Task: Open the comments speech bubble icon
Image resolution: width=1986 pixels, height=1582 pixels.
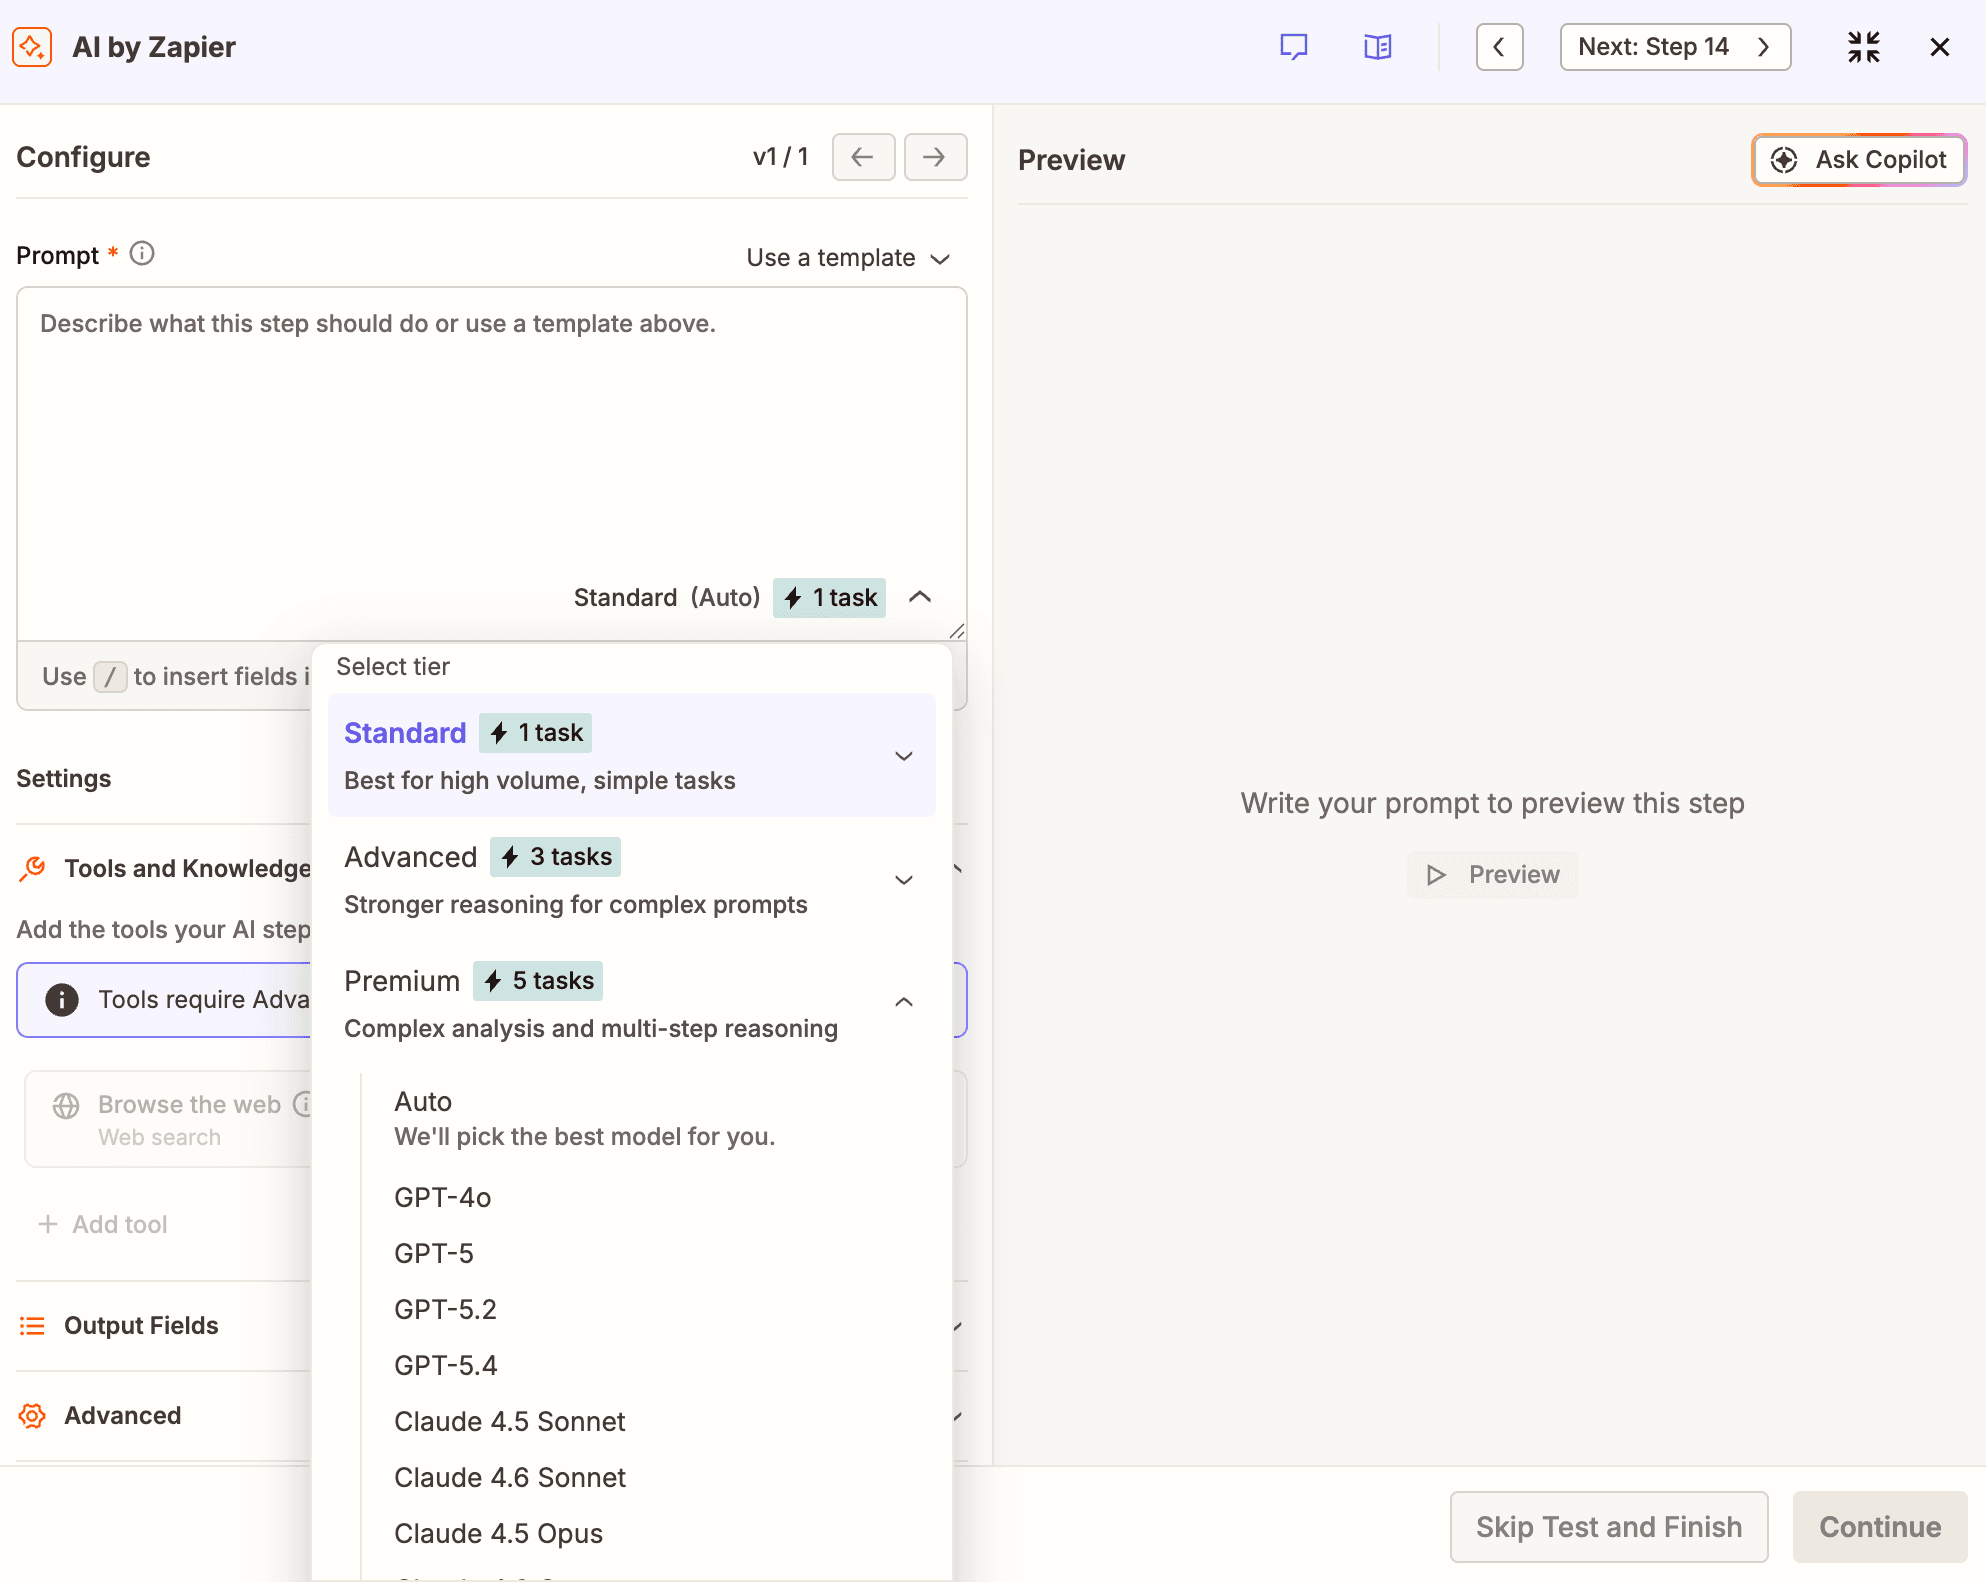Action: coord(1294,47)
